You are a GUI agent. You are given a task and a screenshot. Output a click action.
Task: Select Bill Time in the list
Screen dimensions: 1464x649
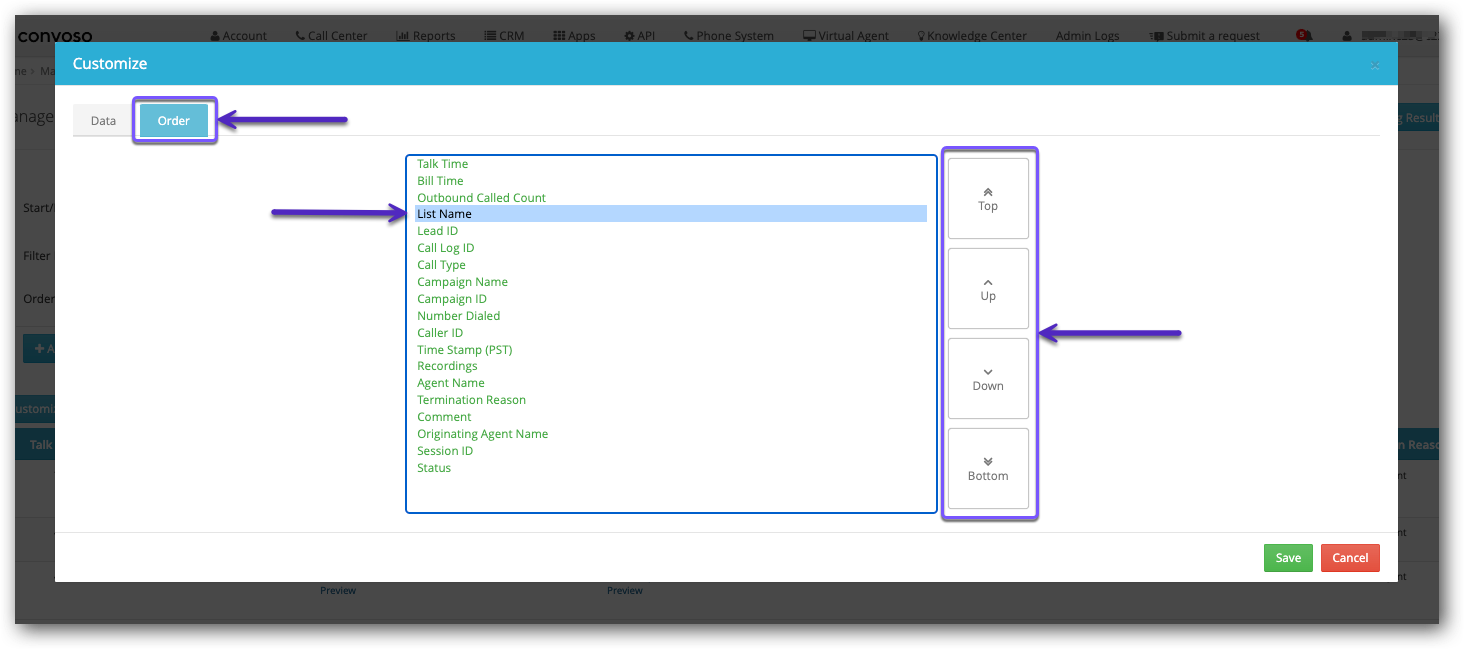[671, 181]
